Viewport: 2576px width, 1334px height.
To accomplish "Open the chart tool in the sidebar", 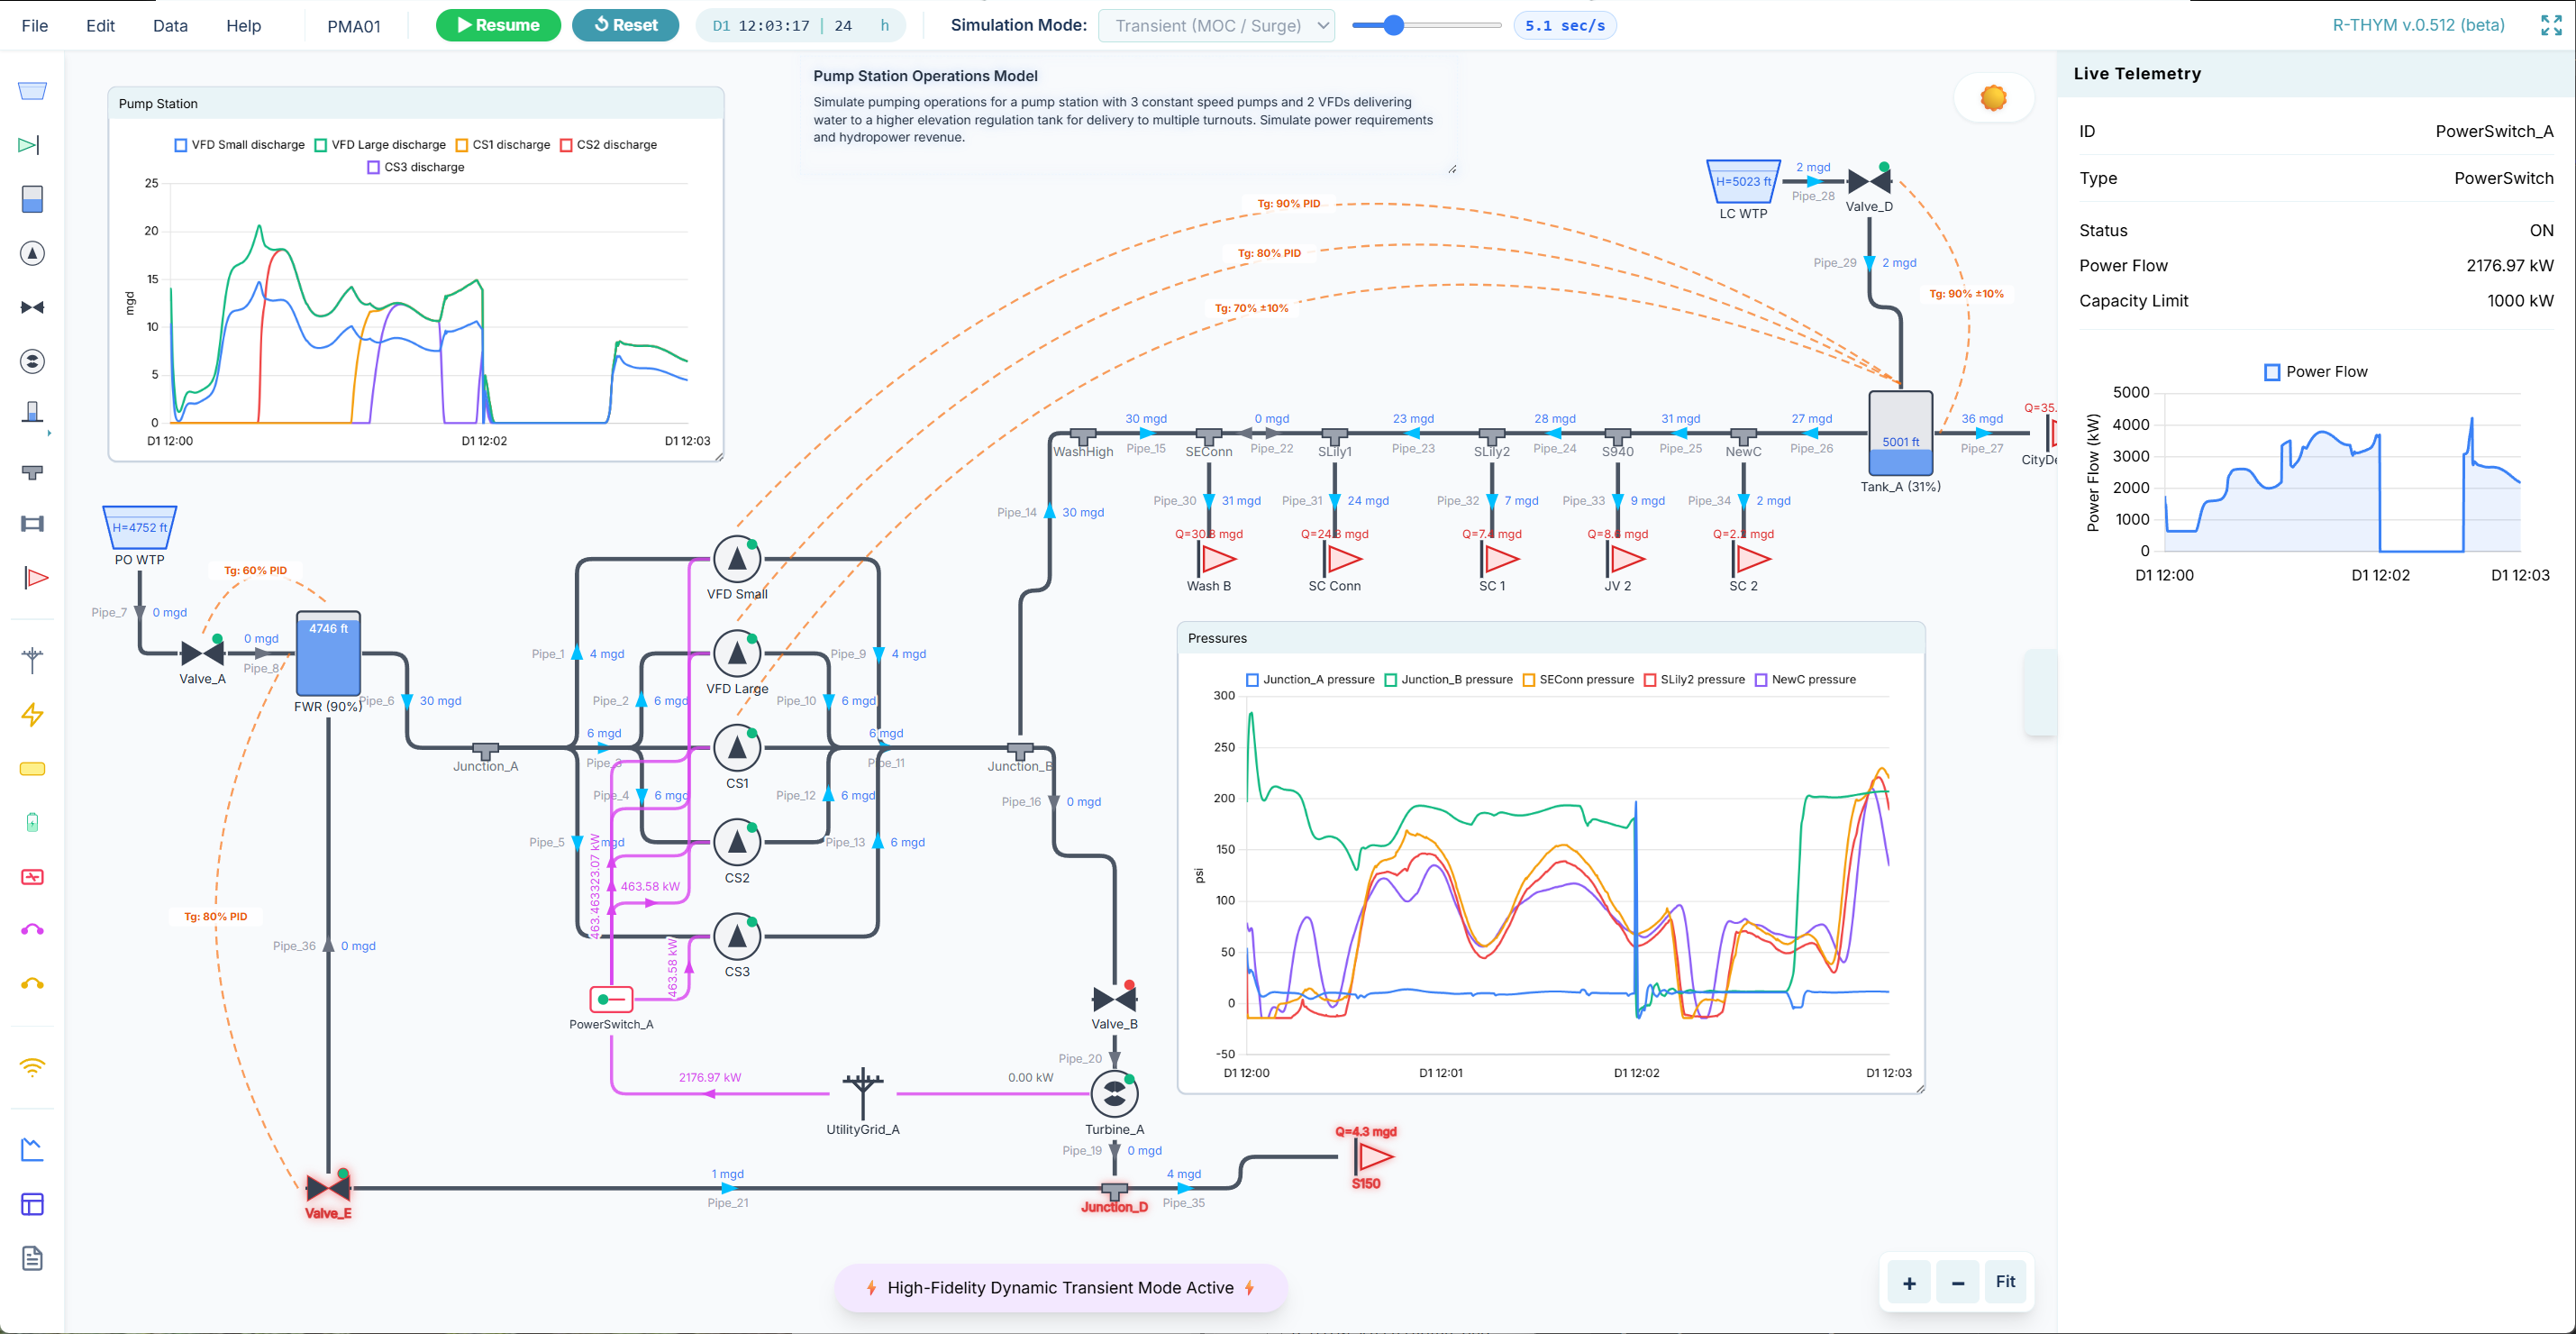I will point(32,1149).
